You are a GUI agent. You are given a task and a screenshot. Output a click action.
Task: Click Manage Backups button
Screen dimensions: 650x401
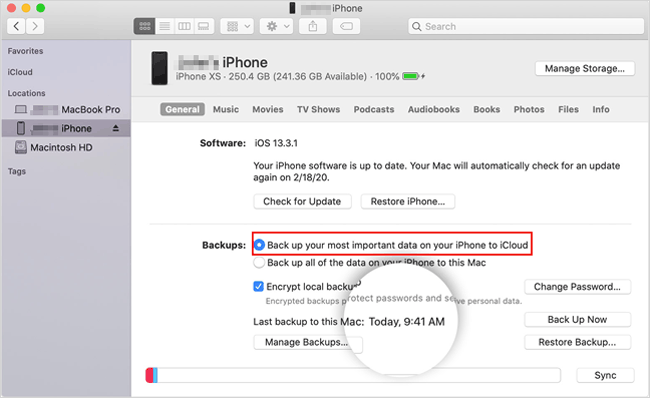(x=308, y=343)
